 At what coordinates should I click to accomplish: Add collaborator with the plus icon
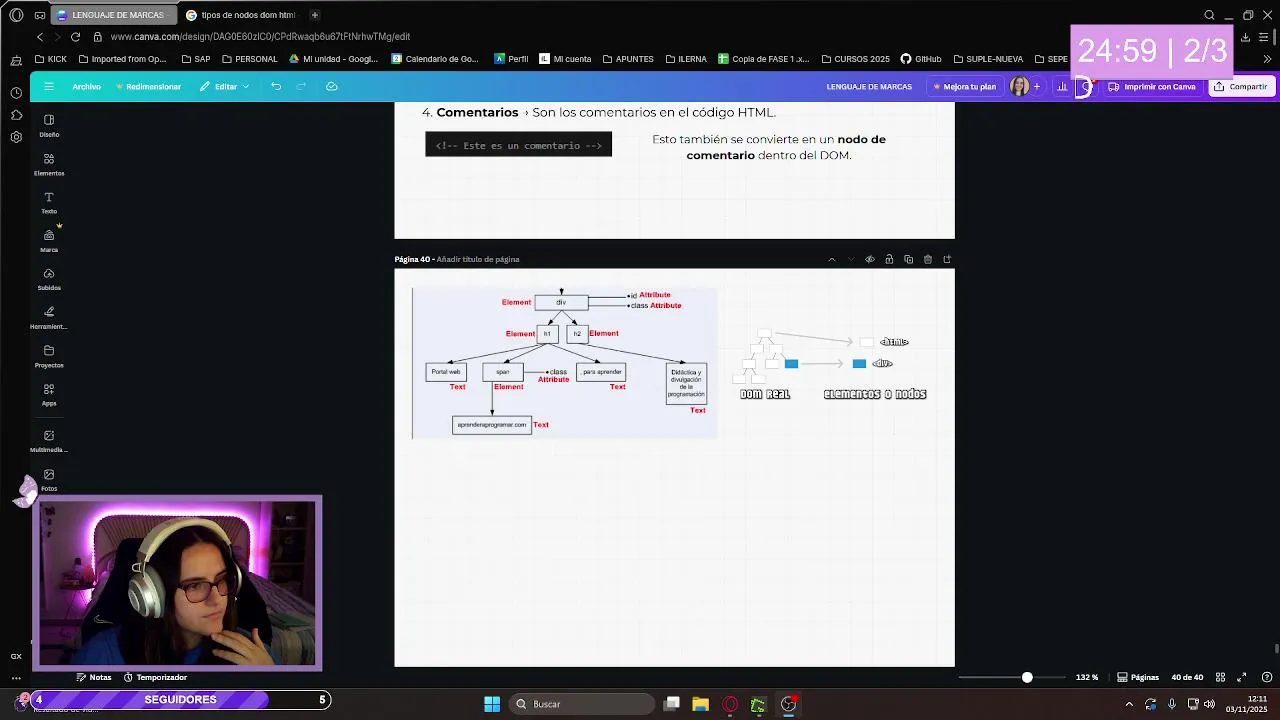pyautogui.click(x=1037, y=87)
